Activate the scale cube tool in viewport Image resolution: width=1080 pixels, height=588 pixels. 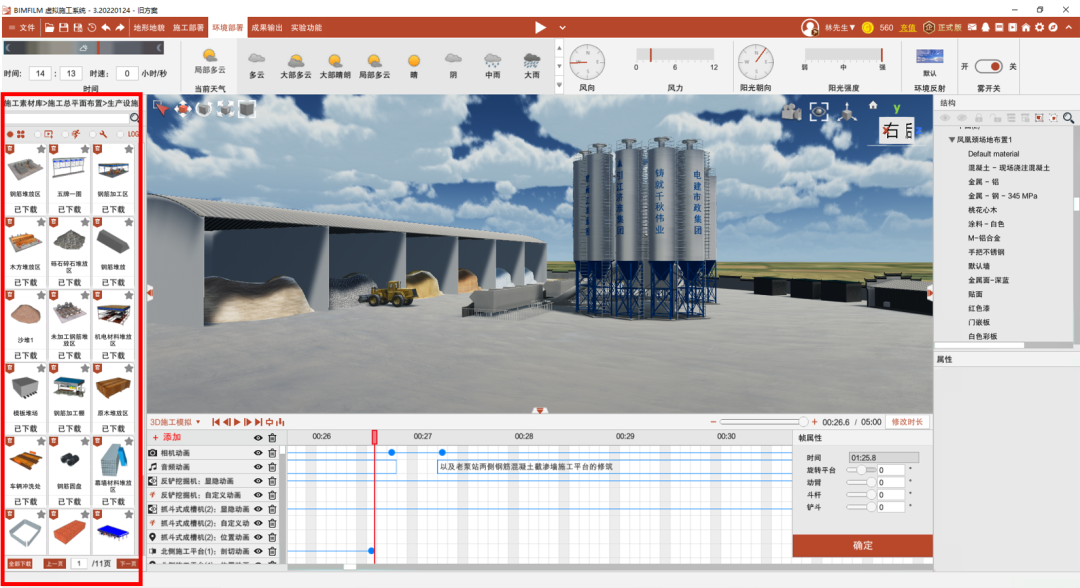[225, 108]
